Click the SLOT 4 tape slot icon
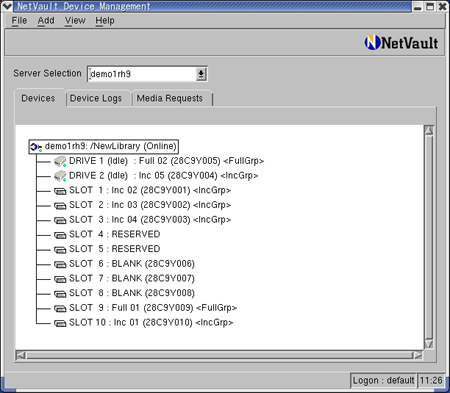Screen dimensions: 450x393 coord(60,235)
